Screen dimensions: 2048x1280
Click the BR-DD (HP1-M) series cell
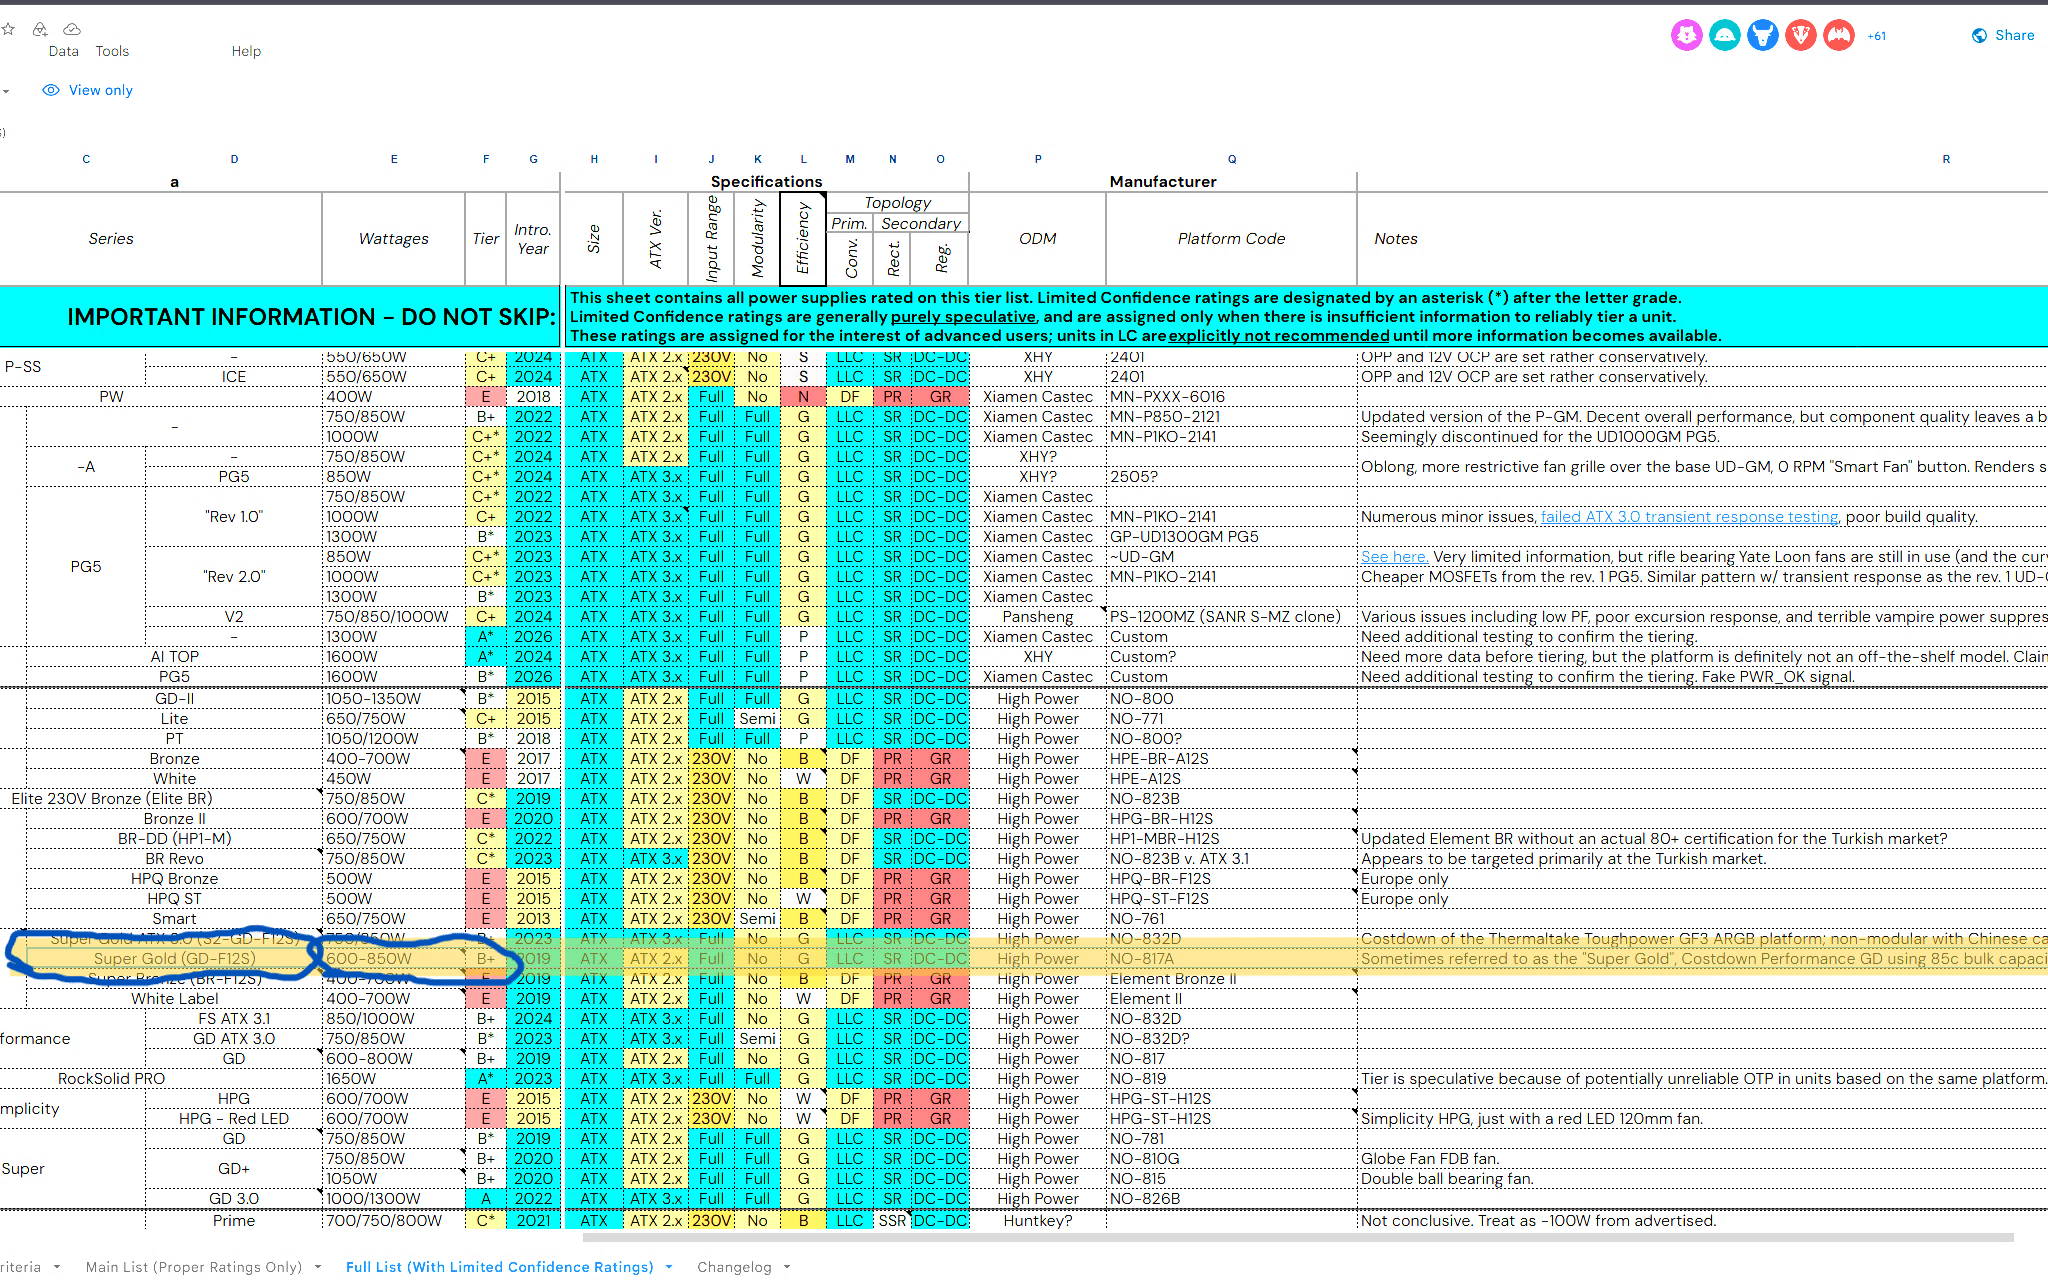(x=175, y=839)
